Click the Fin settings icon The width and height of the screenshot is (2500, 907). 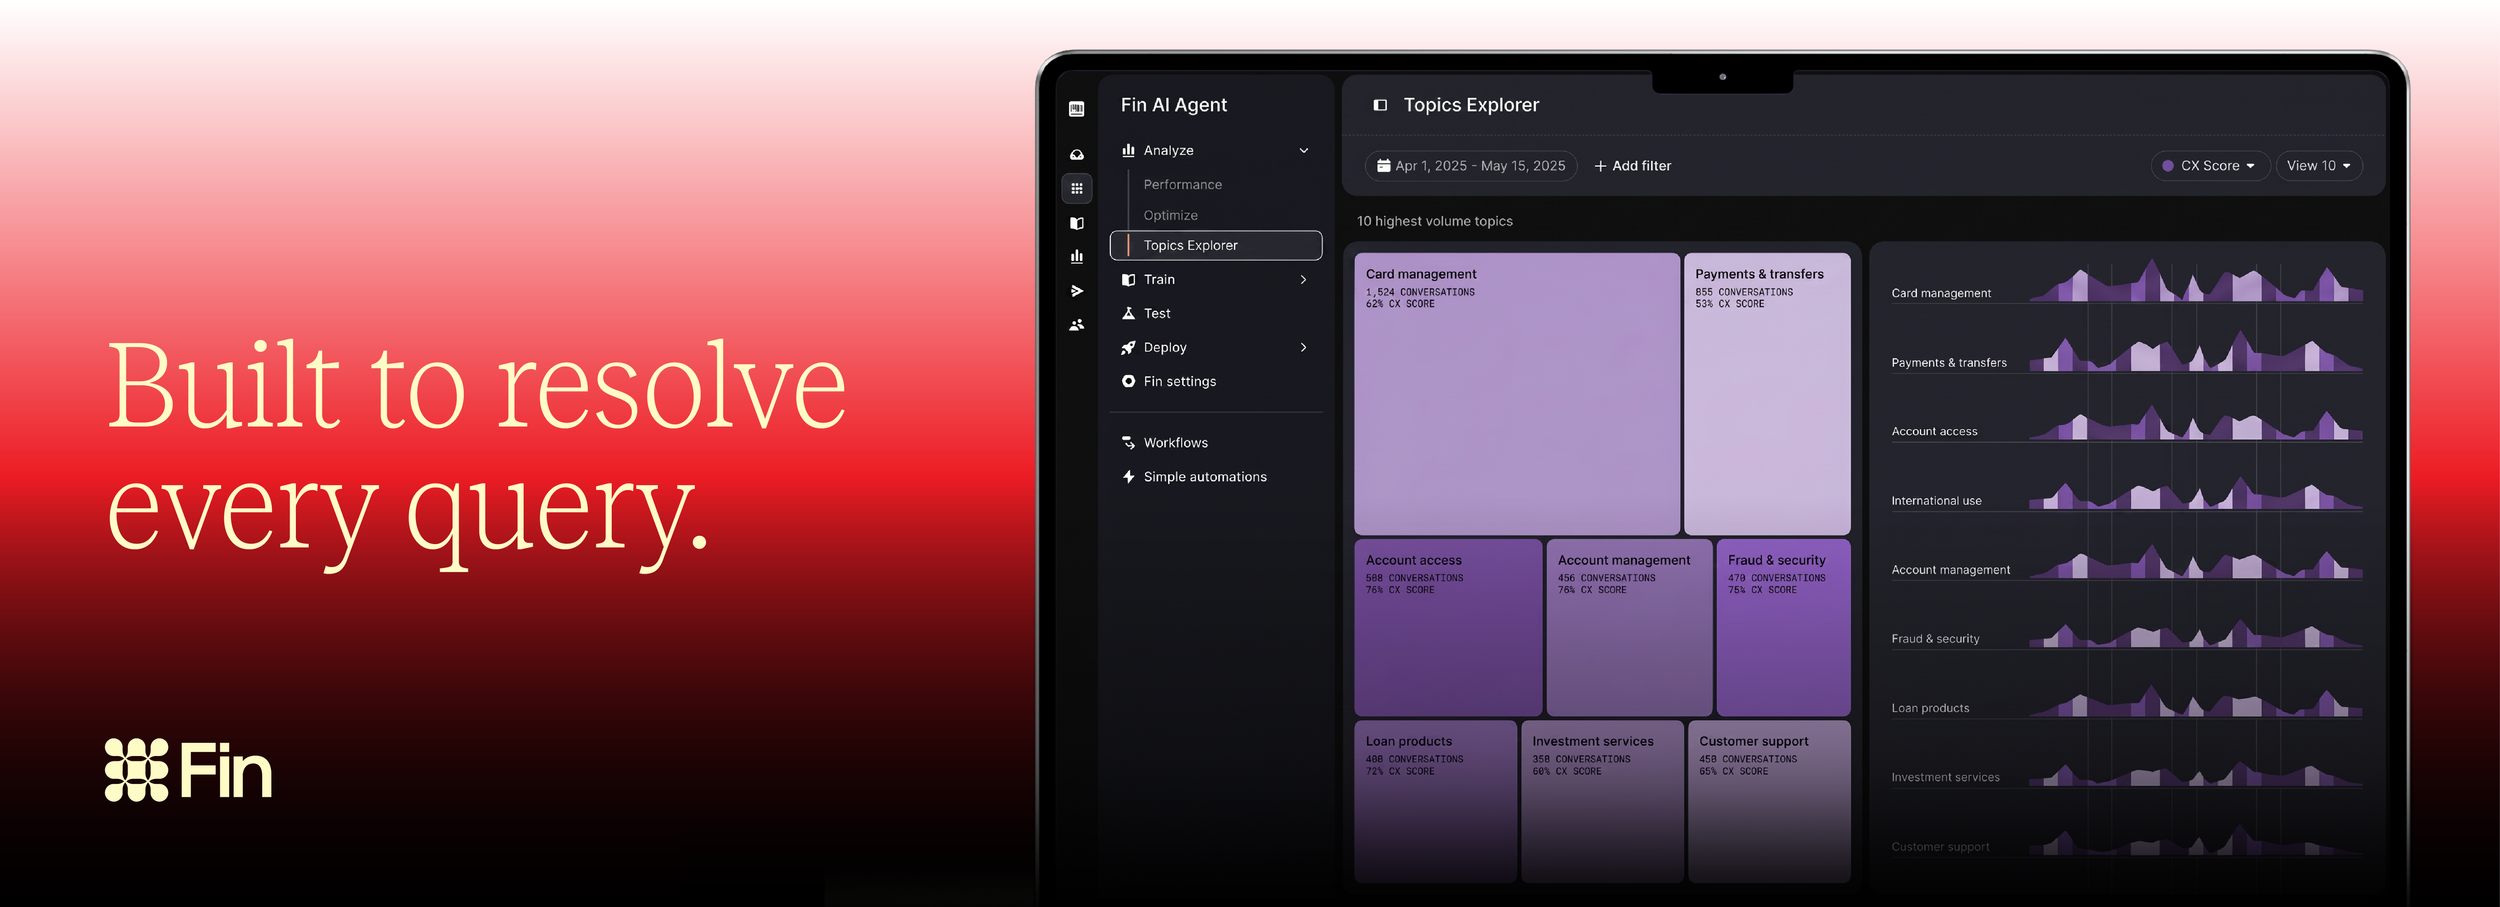[1128, 381]
